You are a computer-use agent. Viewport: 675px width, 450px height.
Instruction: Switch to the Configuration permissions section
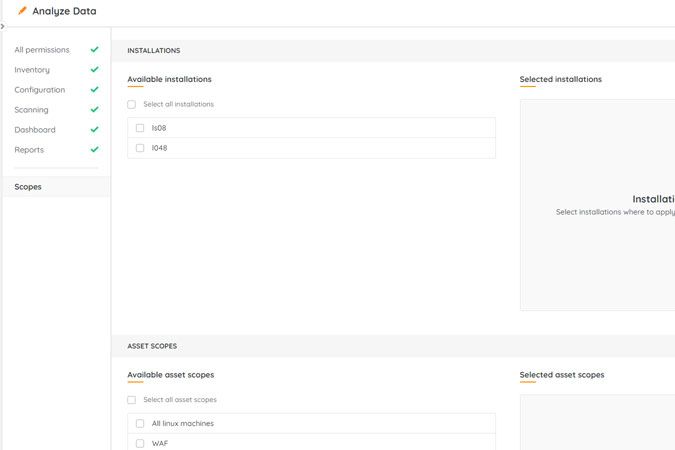[40, 89]
